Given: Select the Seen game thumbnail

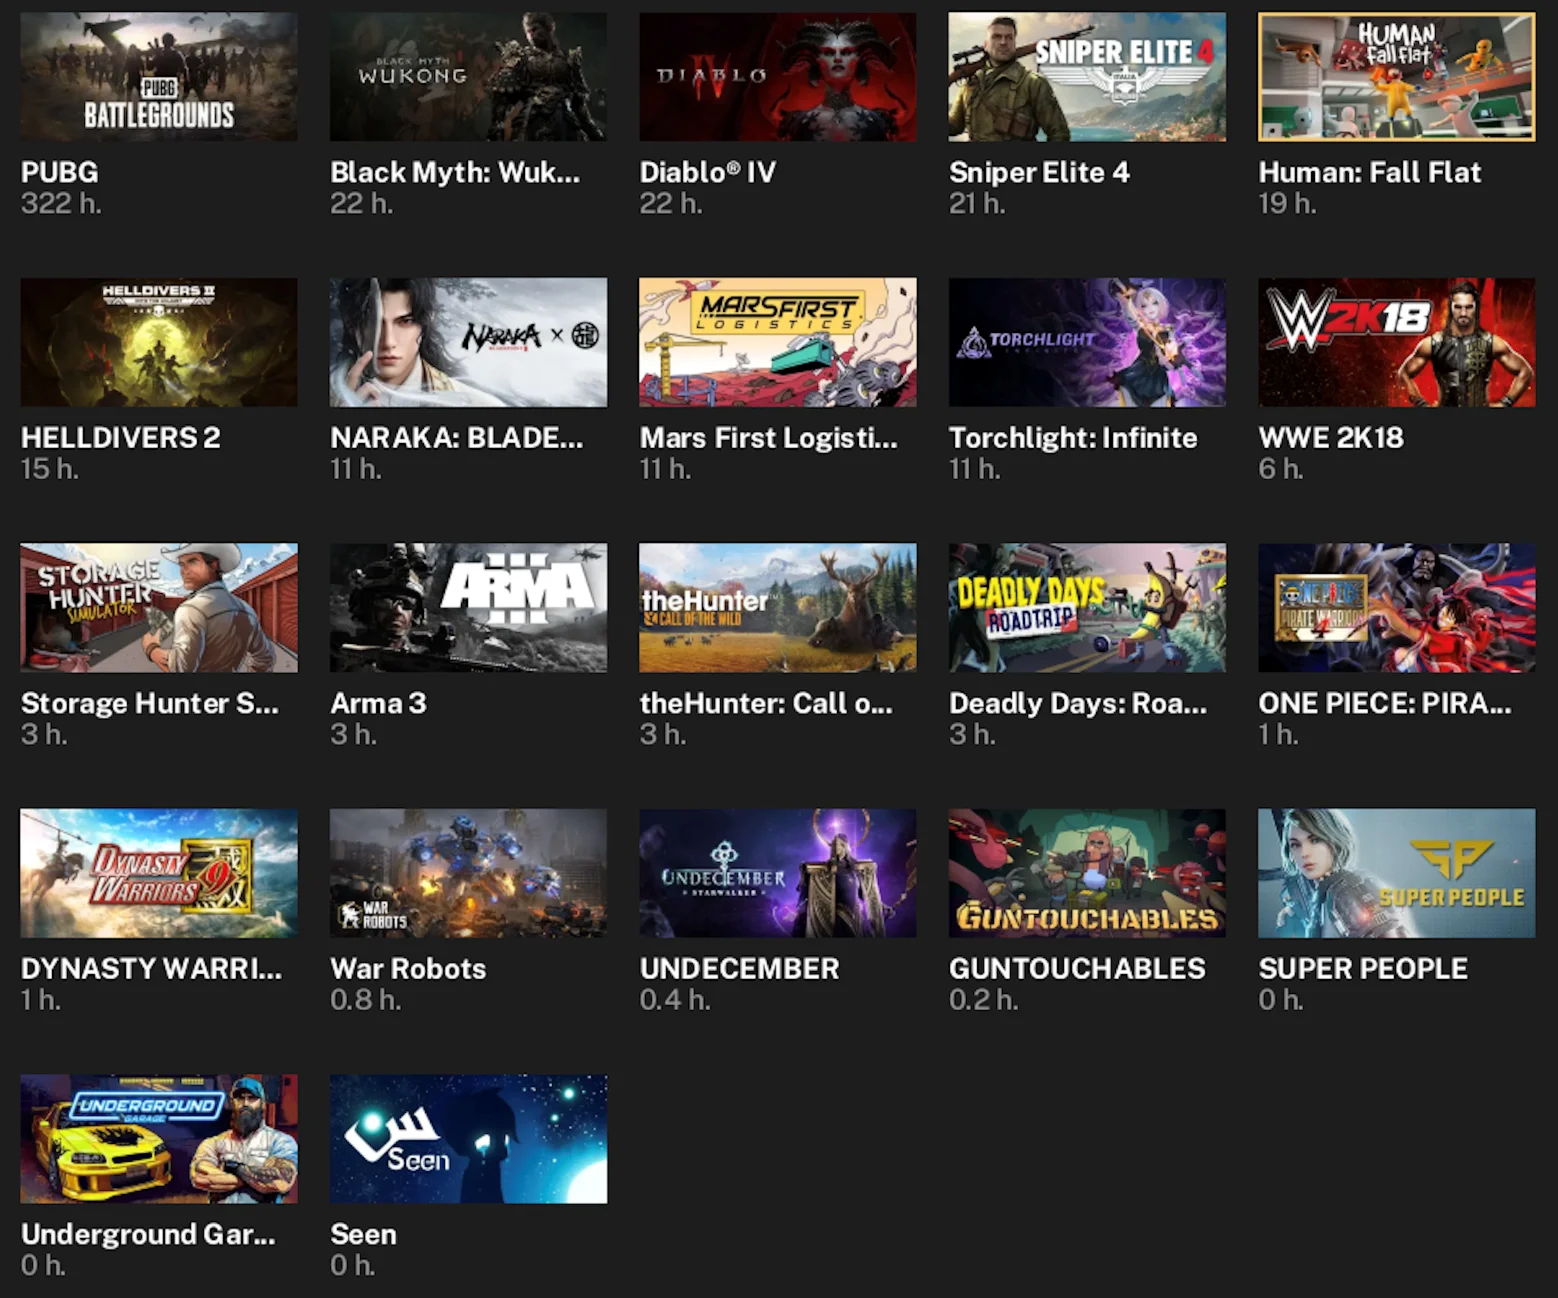Looking at the screenshot, I should [x=467, y=1138].
